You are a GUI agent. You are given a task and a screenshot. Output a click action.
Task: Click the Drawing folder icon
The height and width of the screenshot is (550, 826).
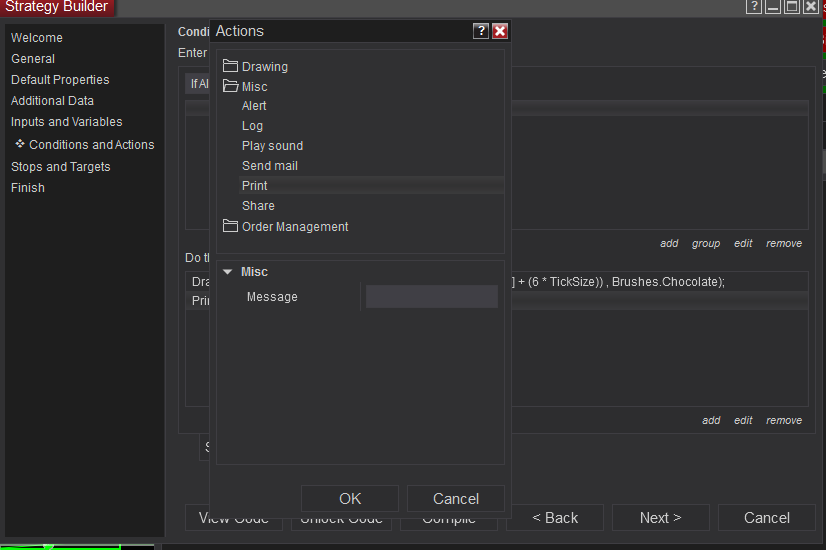pos(230,67)
